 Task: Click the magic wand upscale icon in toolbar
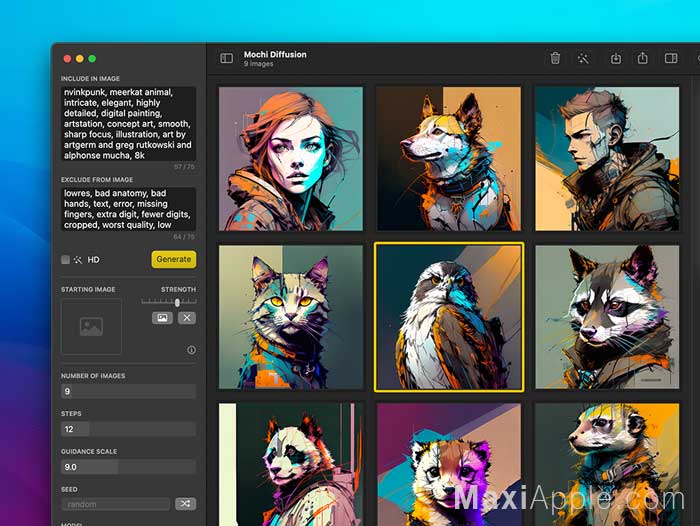[x=583, y=58]
